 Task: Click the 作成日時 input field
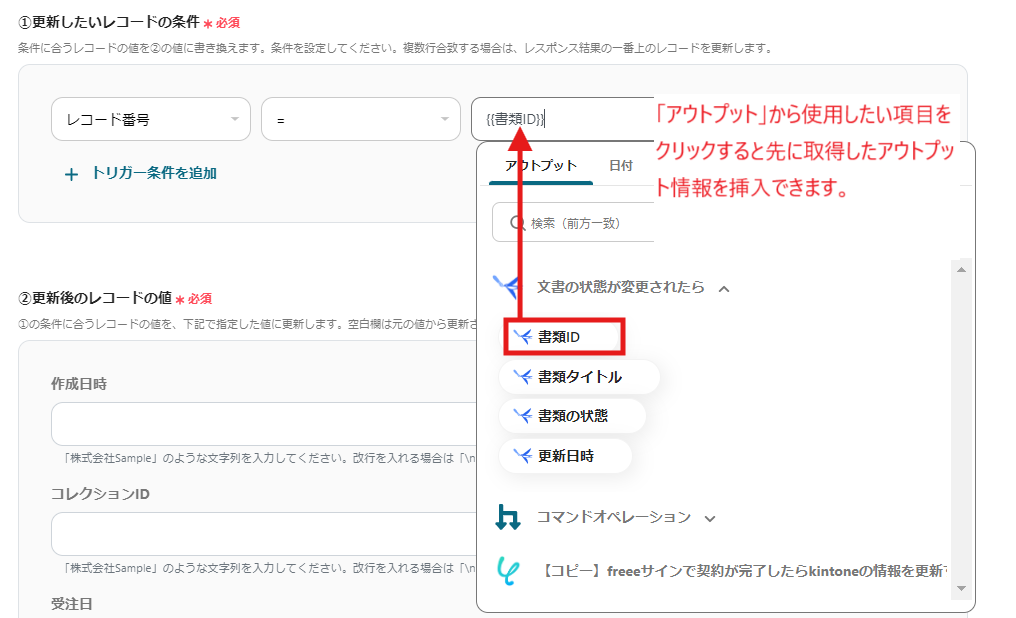tap(260, 424)
